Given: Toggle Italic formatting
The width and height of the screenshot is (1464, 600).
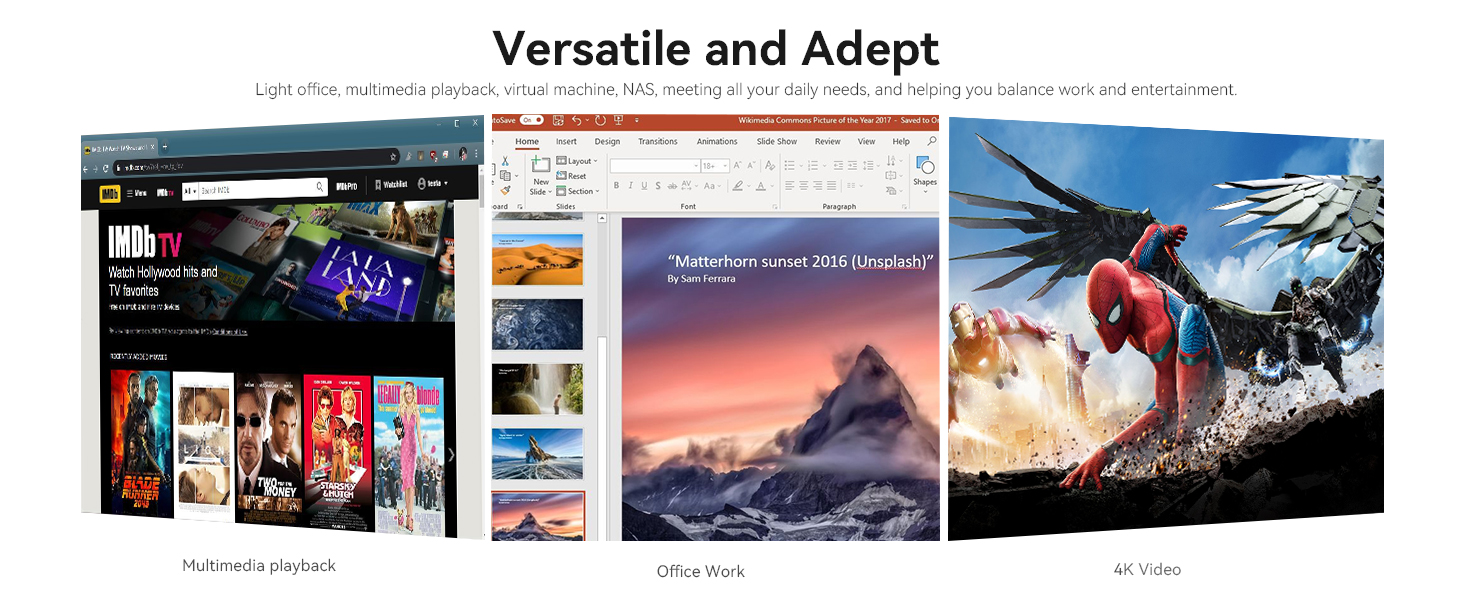Looking at the screenshot, I should click(630, 185).
